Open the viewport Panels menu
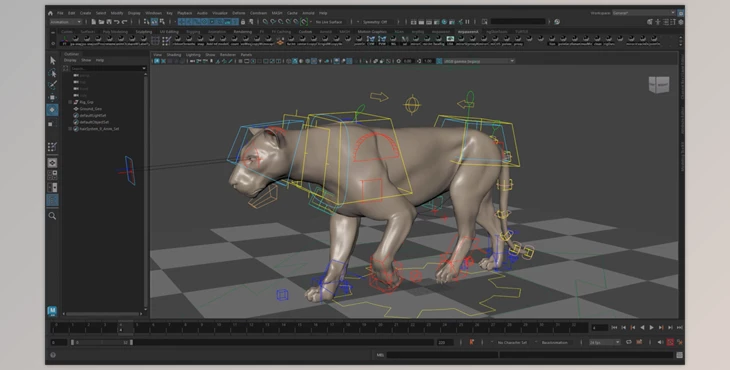The height and width of the screenshot is (370, 730). tap(246, 55)
